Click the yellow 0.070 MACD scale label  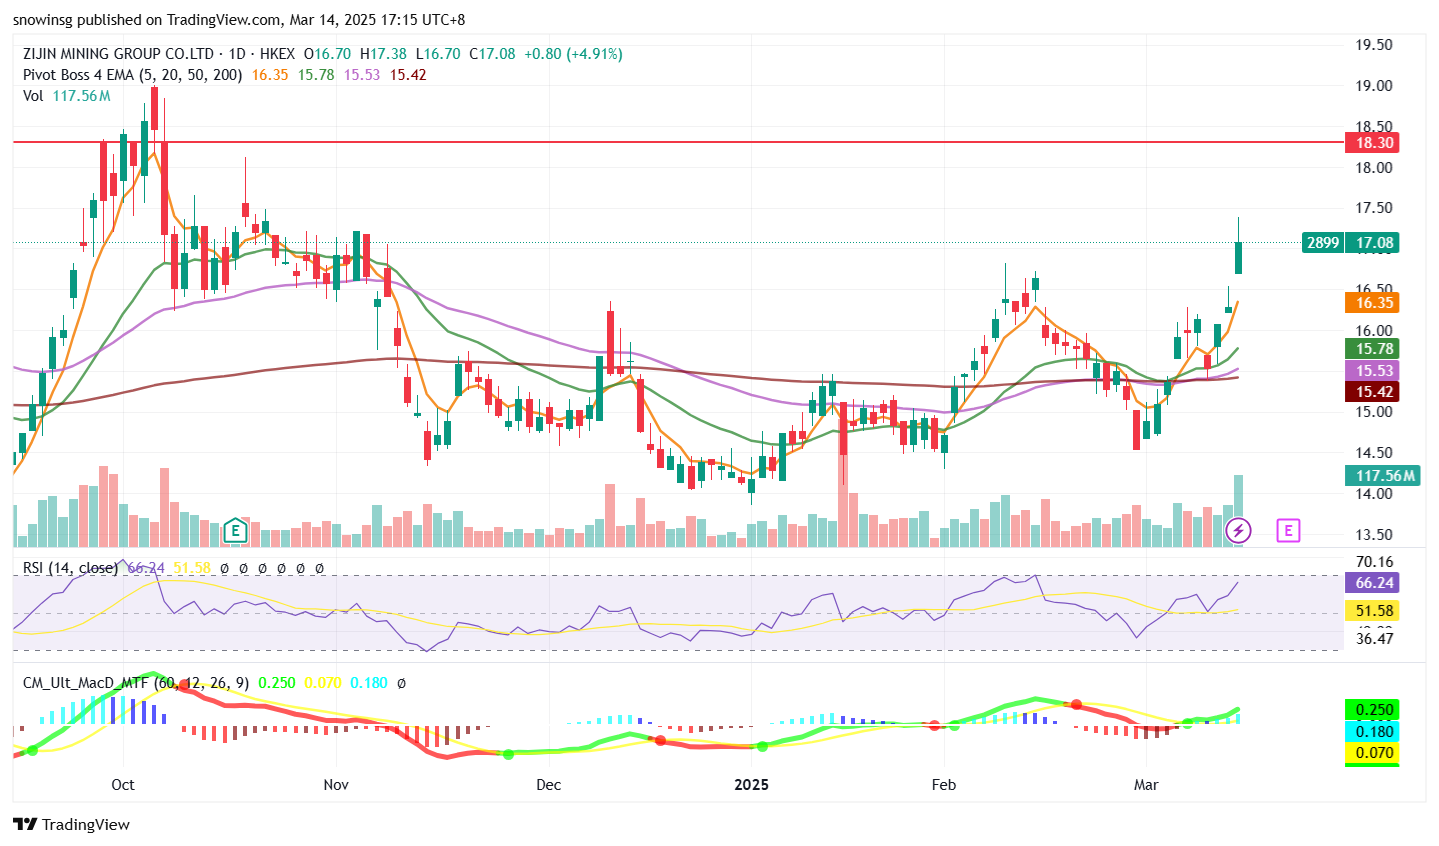1374,753
